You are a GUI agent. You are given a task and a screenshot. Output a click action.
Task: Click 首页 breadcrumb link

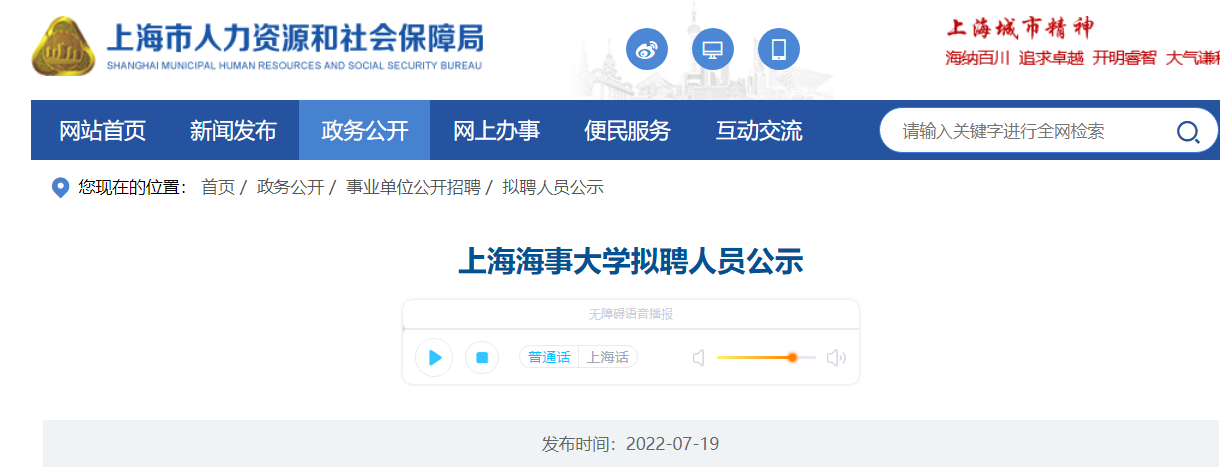coord(218,187)
